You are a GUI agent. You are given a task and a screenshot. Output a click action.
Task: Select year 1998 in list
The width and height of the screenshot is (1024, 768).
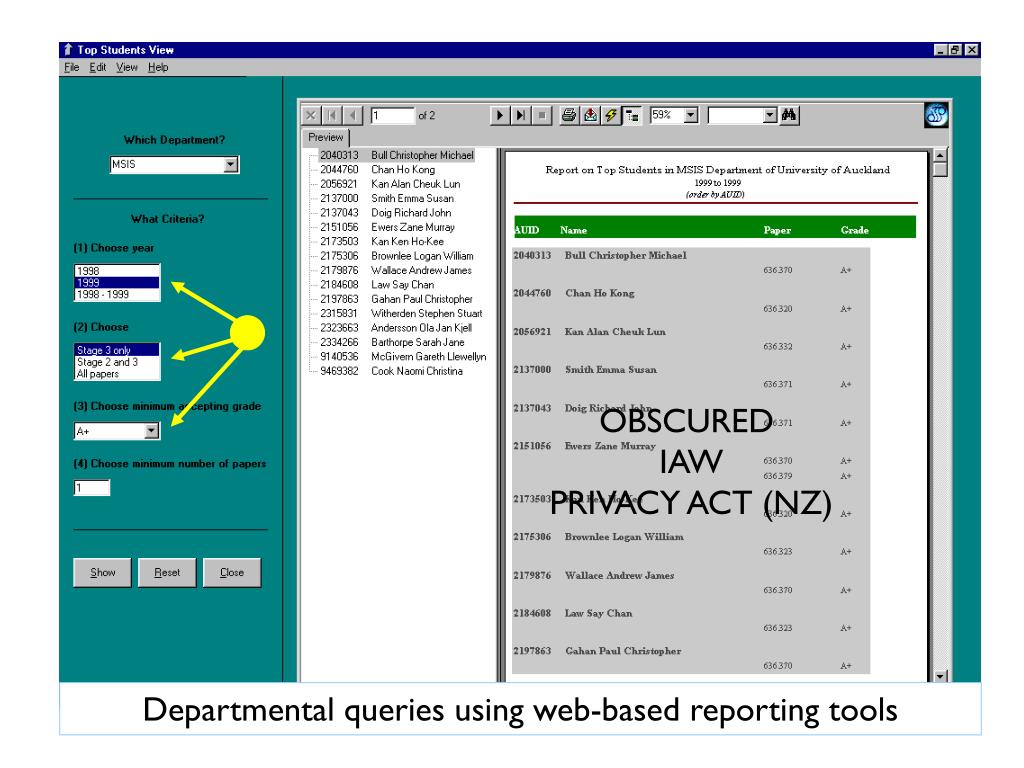point(117,271)
